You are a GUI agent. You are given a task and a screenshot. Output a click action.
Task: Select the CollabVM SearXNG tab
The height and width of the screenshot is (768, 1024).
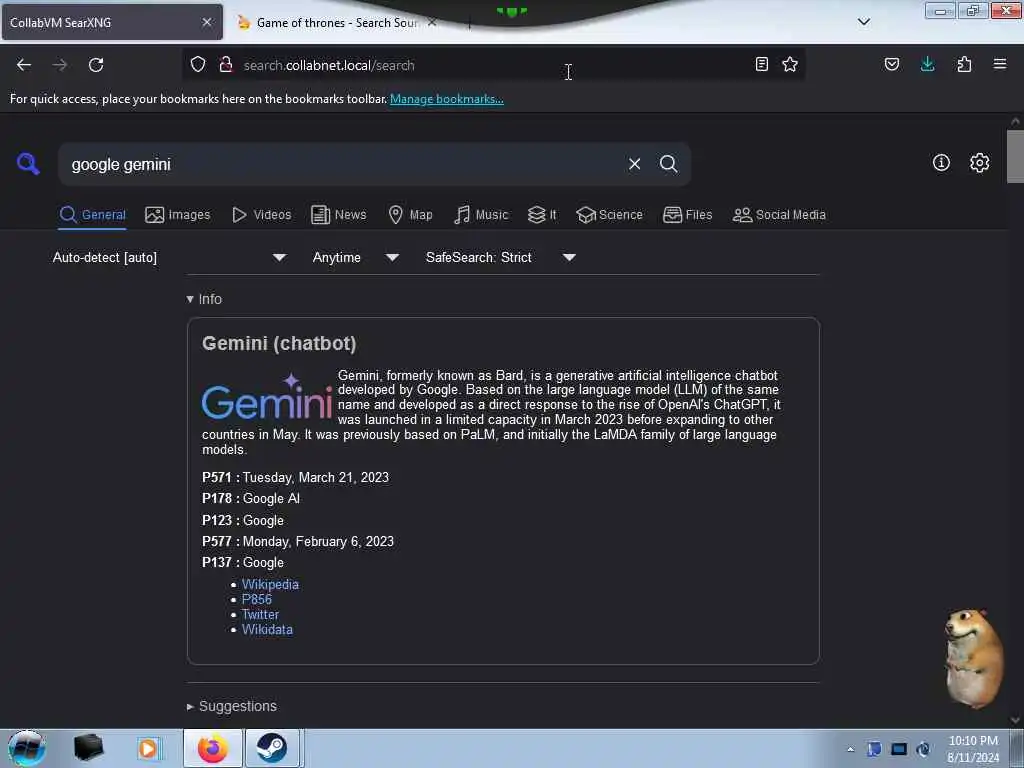111,22
